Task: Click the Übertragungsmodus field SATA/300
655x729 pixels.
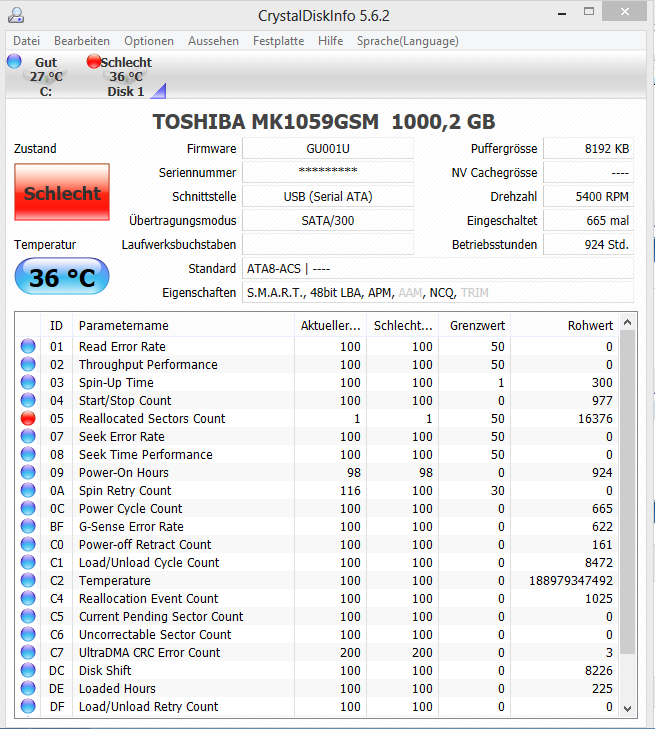Action: coord(328,220)
